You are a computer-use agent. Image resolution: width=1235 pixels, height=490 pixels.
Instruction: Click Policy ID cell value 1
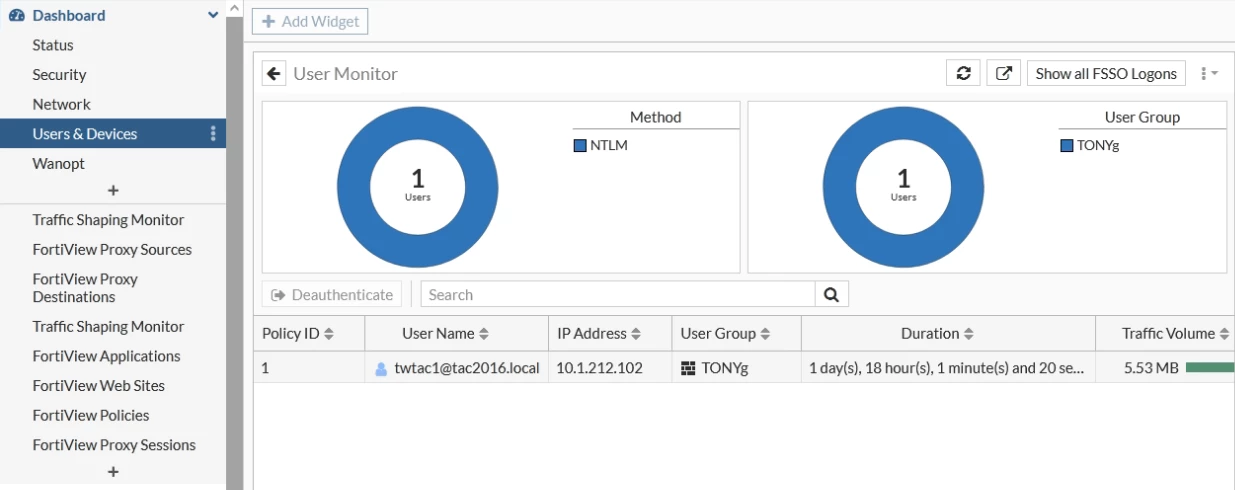(x=266, y=368)
